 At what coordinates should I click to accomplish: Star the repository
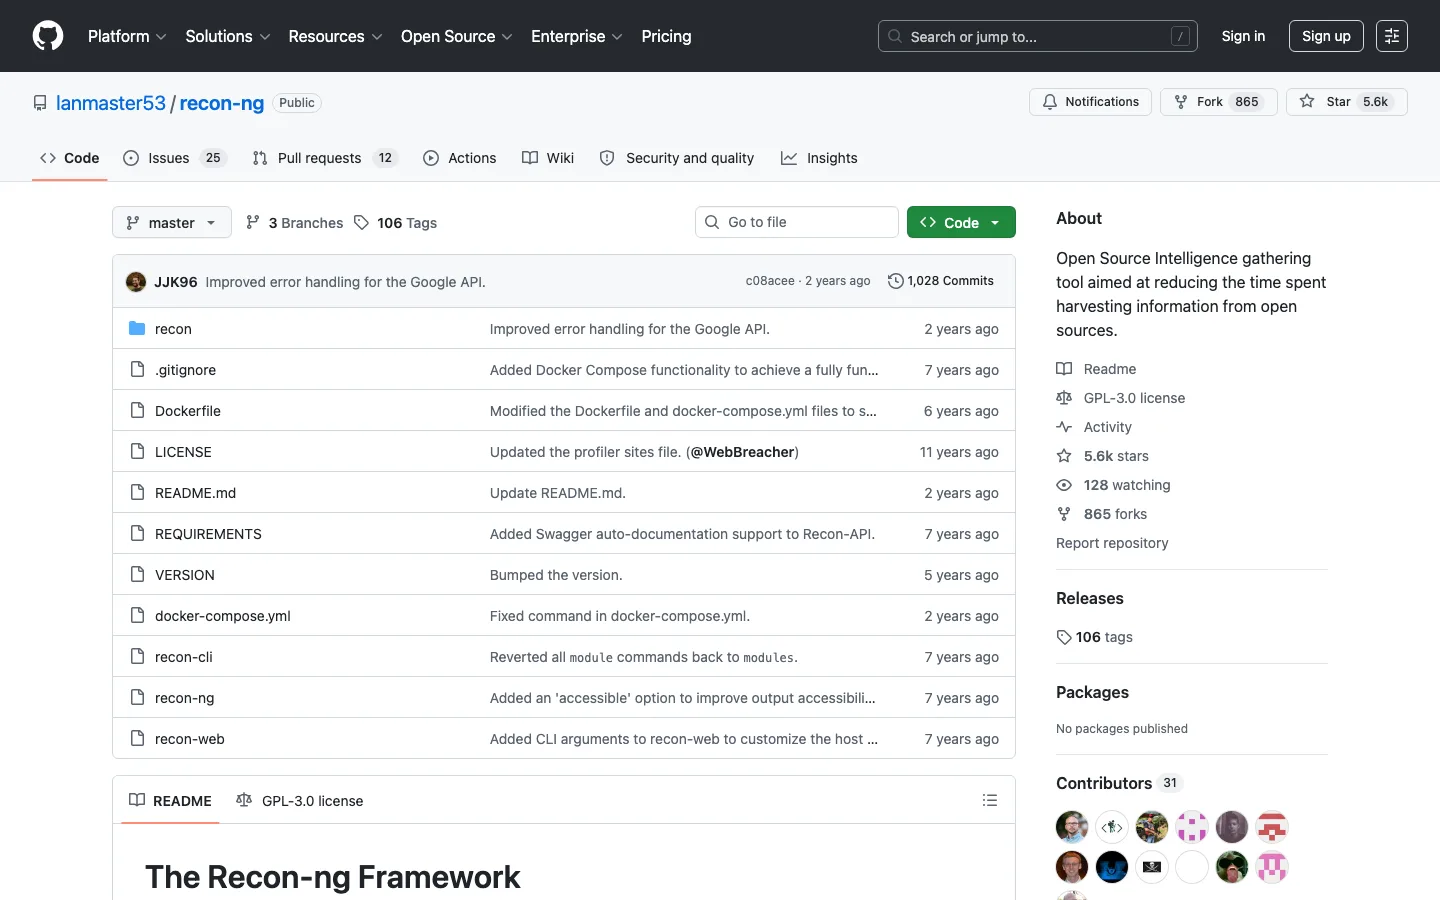[x=1346, y=102]
